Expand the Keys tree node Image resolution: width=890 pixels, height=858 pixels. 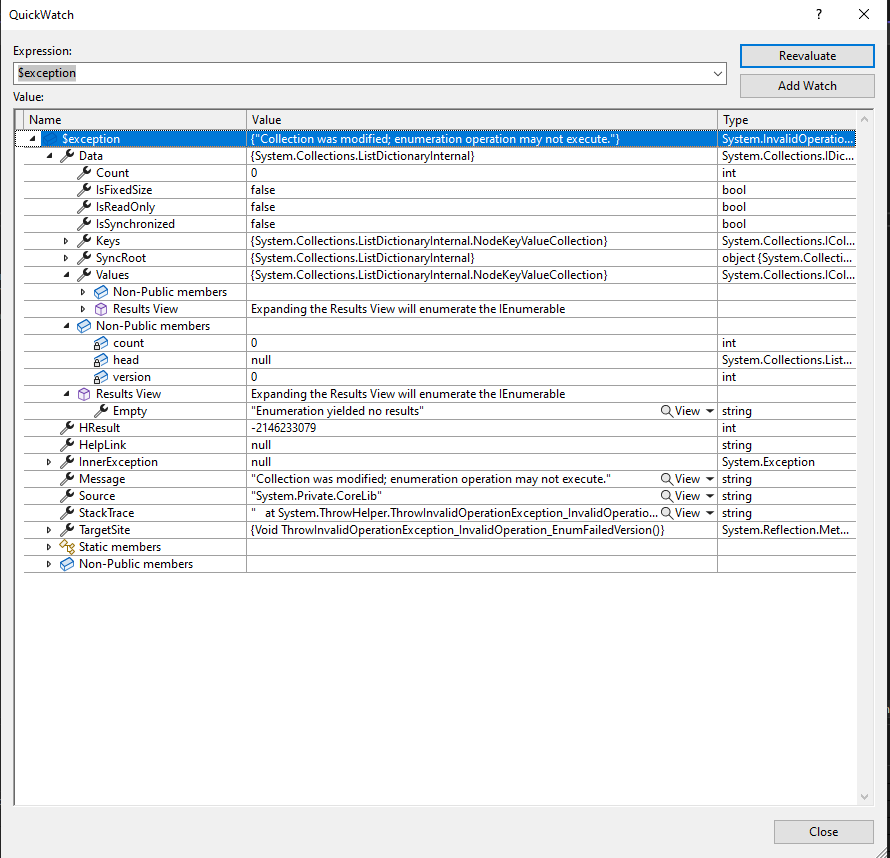65,240
